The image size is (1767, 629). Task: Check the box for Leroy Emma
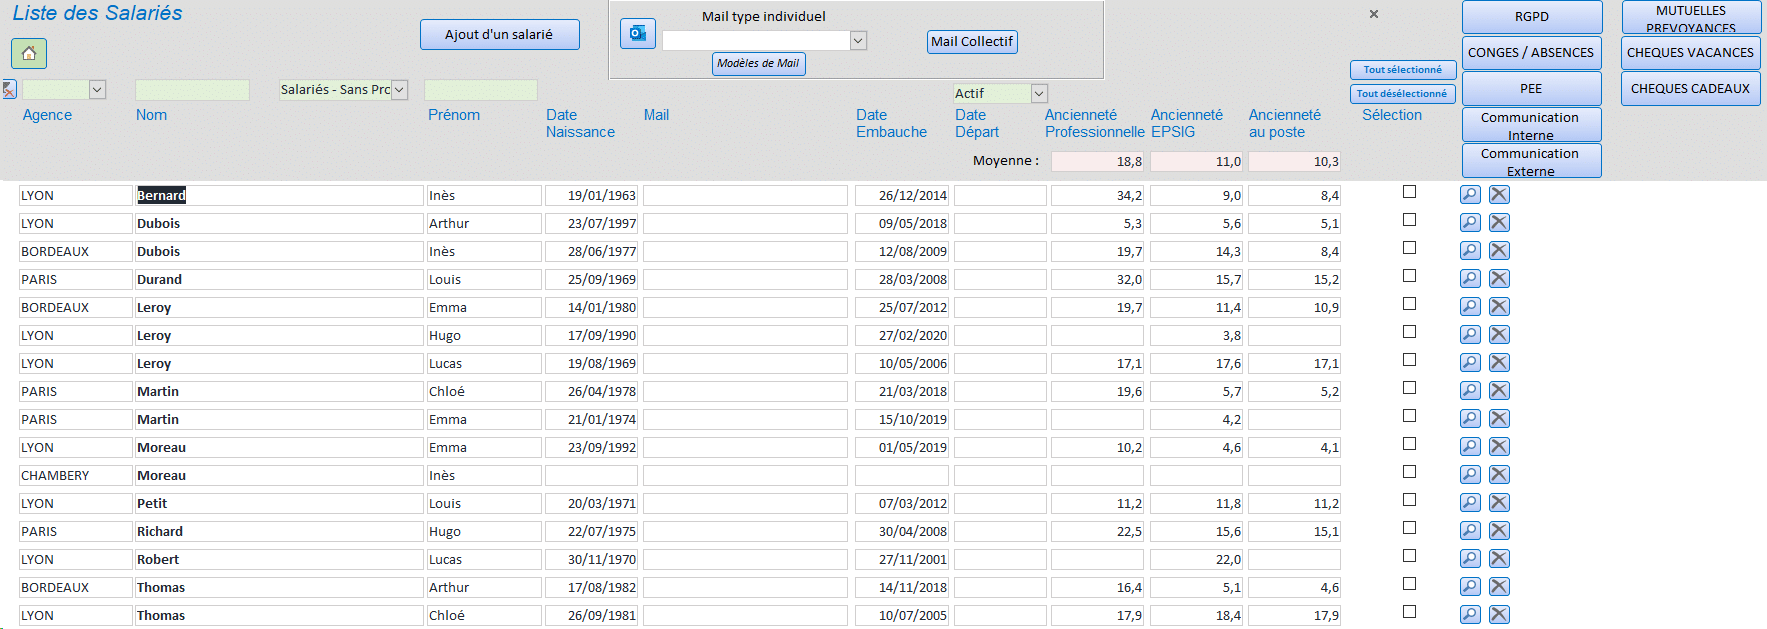[x=1410, y=304]
